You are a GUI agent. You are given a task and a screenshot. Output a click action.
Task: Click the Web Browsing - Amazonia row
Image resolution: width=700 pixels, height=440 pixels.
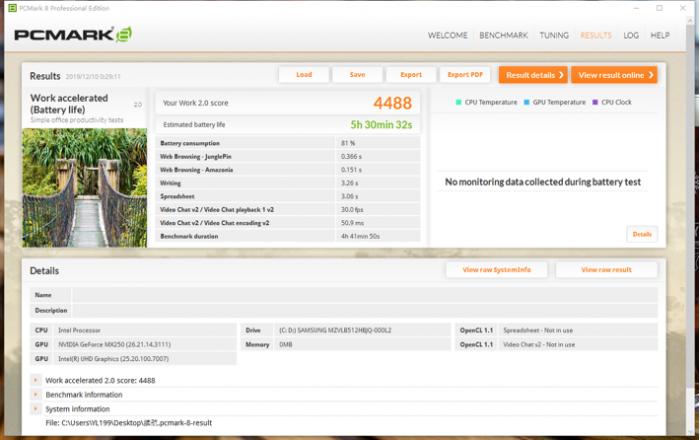[288, 170]
